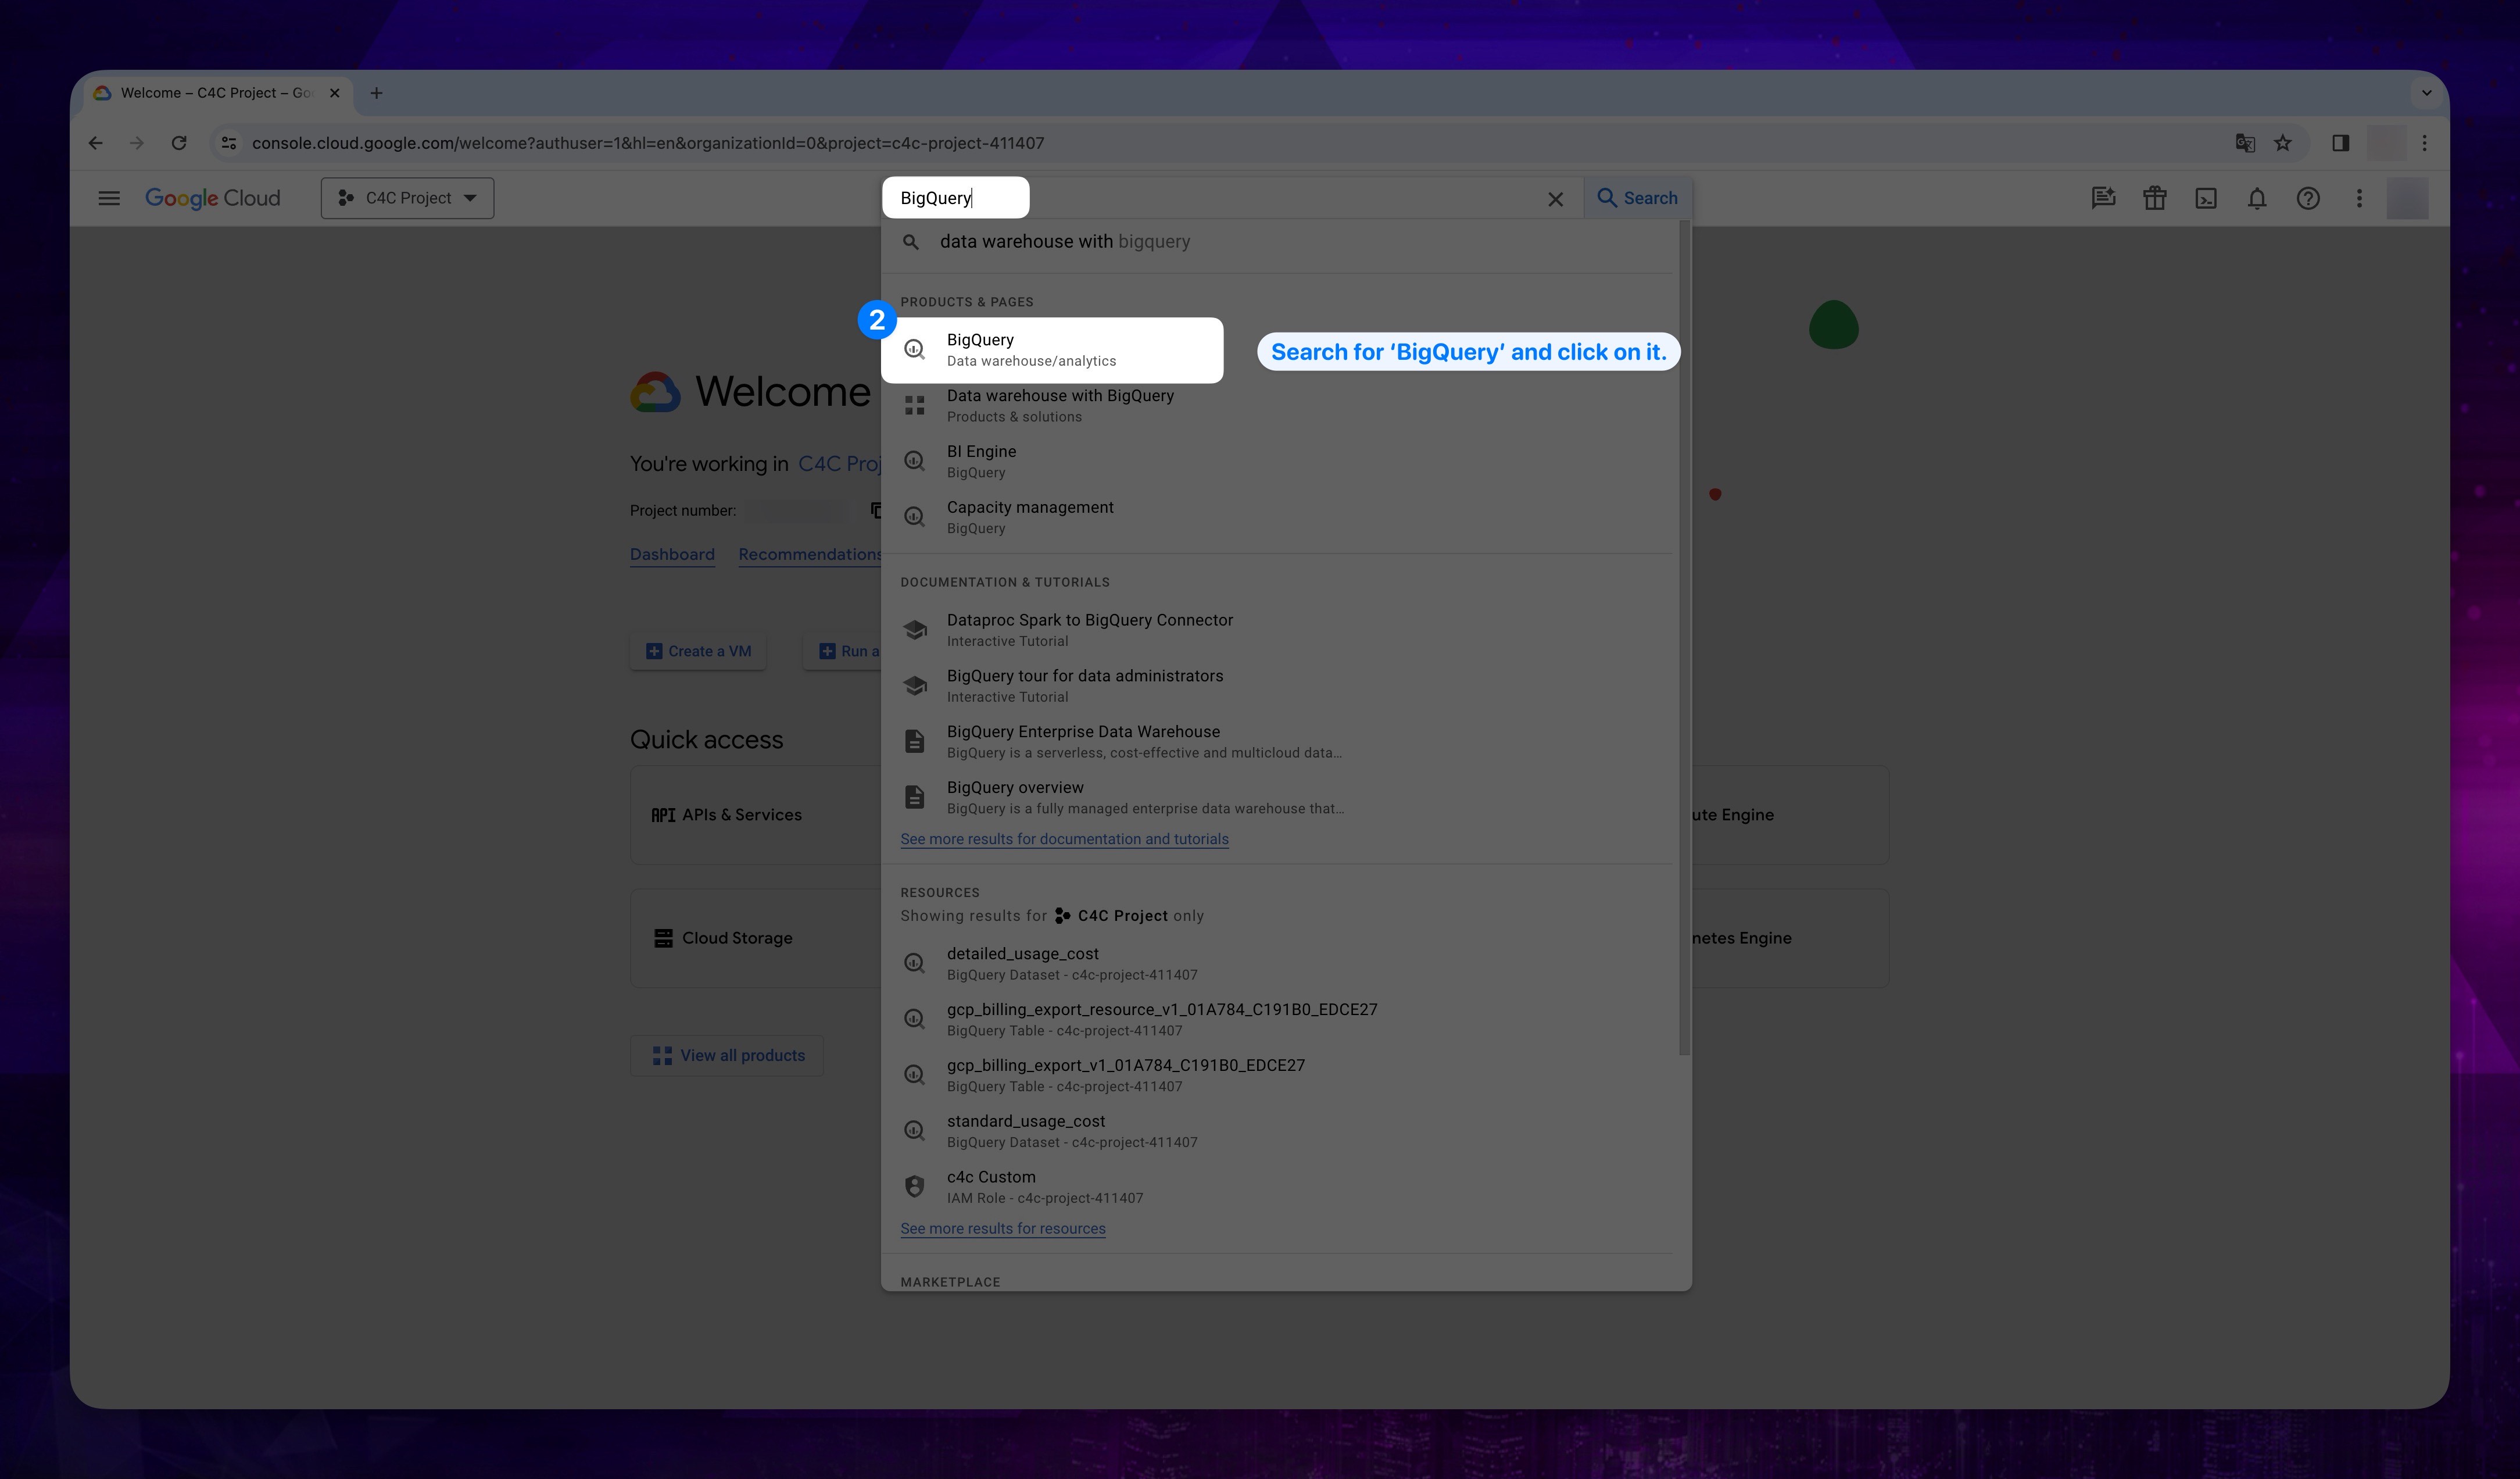Viewport: 2520px width, 1479px height.
Task: Click the Google Cloud logo
Action: tap(213, 198)
